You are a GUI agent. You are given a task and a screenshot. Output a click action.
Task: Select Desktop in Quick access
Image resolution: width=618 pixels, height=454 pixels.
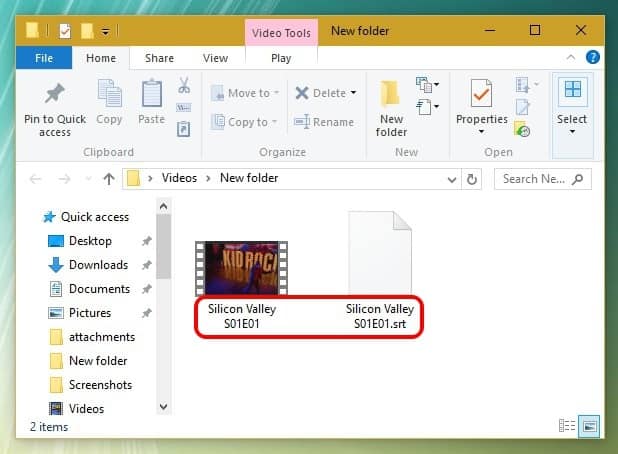pos(90,241)
